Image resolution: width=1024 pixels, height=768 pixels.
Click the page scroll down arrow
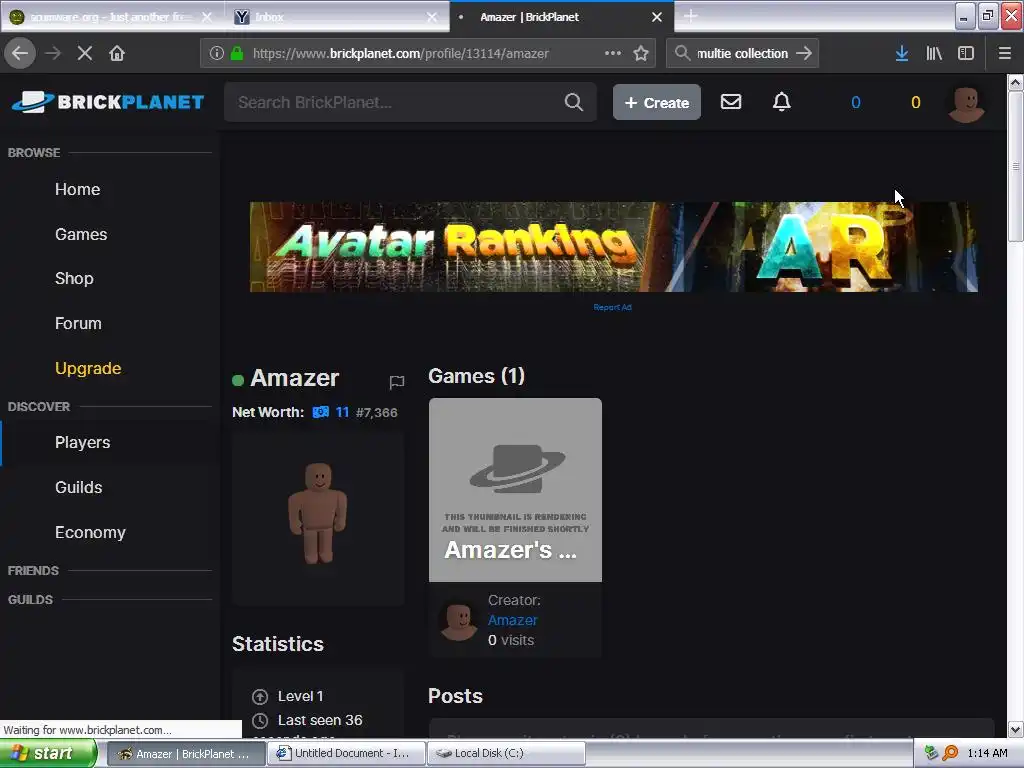click(1015, 729)
